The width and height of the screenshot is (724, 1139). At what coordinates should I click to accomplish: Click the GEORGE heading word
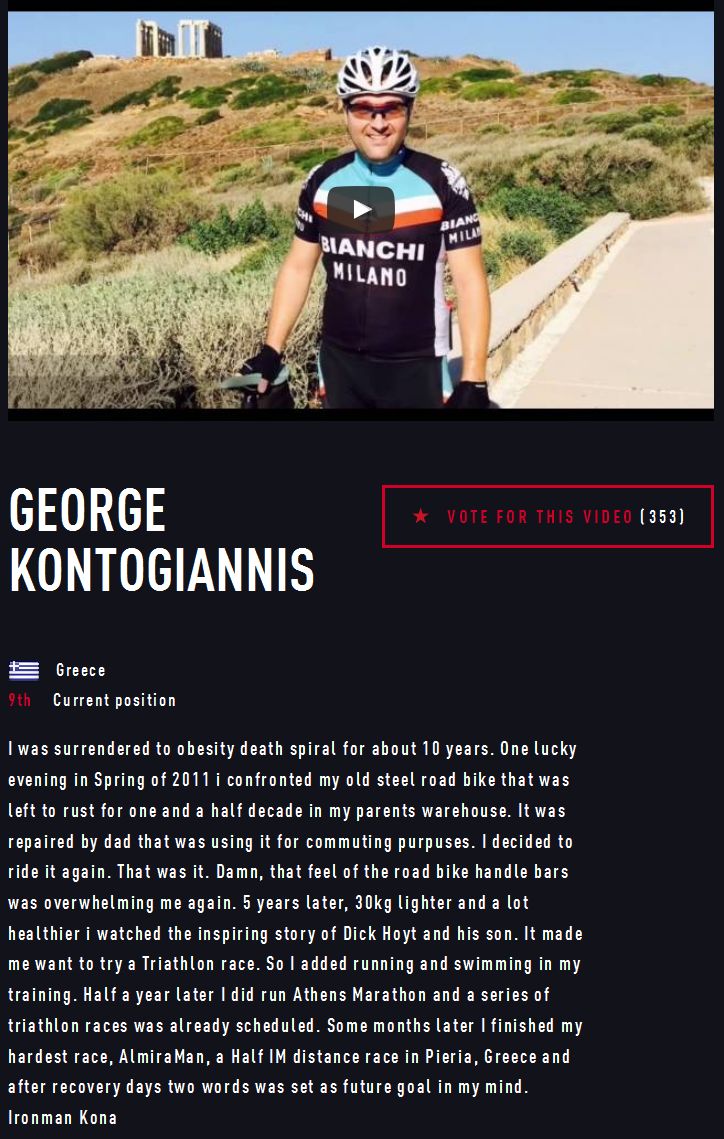(x=88, y=510)
